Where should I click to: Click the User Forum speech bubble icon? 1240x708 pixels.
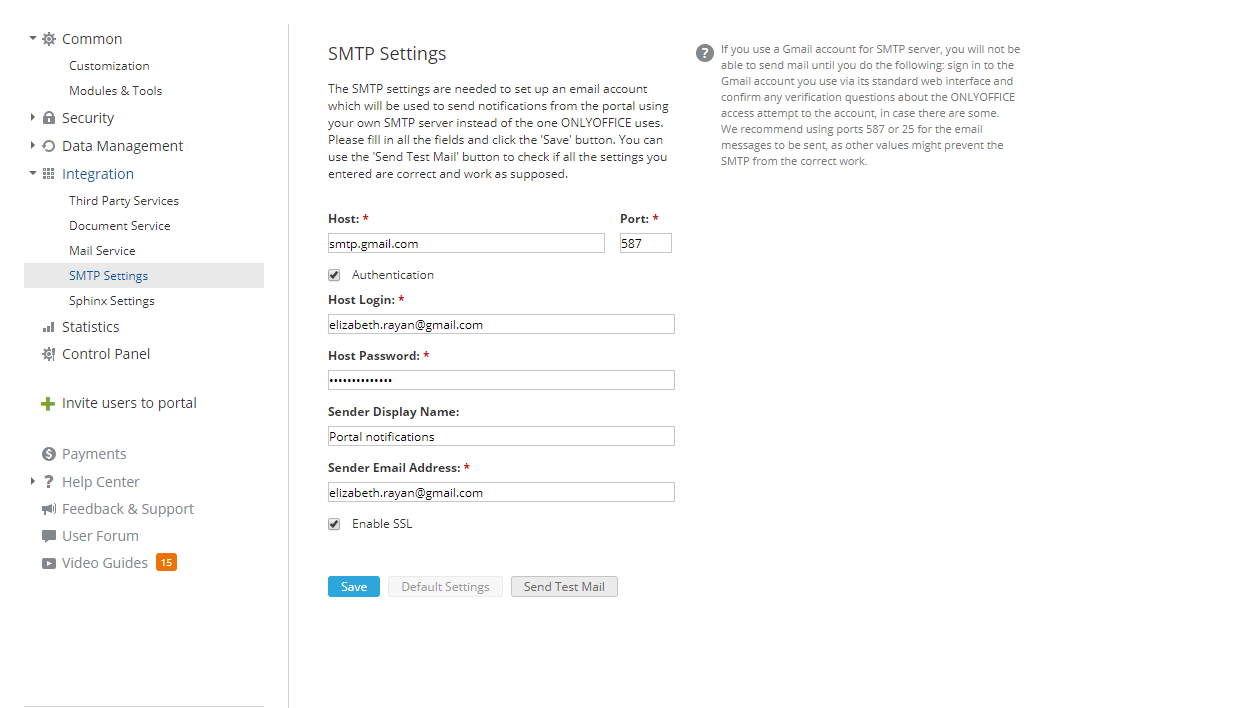click(x=49, y=536)
